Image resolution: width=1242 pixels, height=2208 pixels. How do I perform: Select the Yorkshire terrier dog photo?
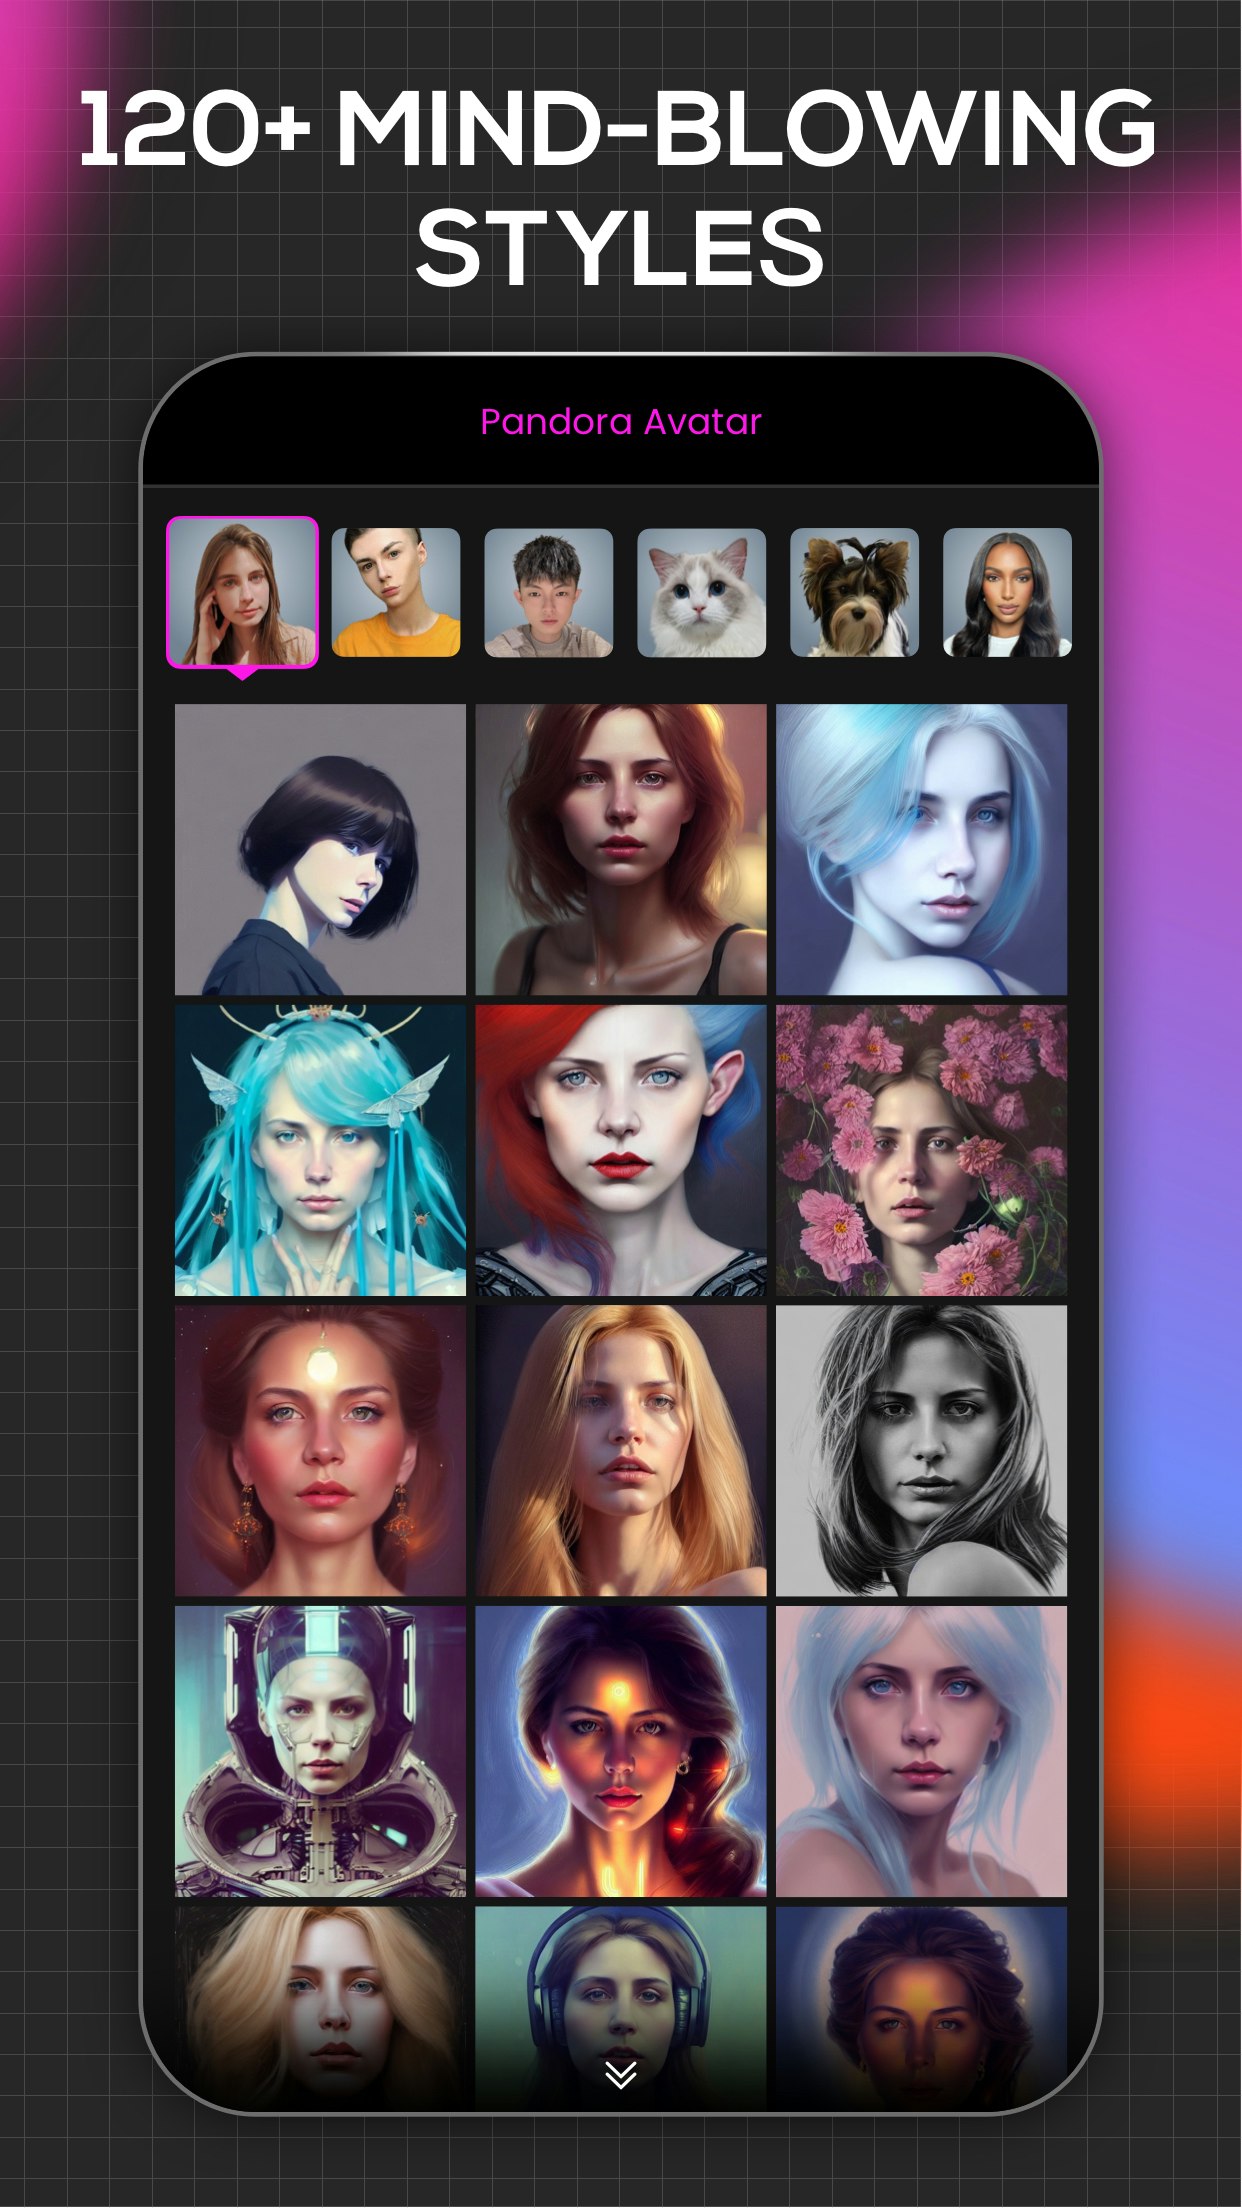coord(855,592)
